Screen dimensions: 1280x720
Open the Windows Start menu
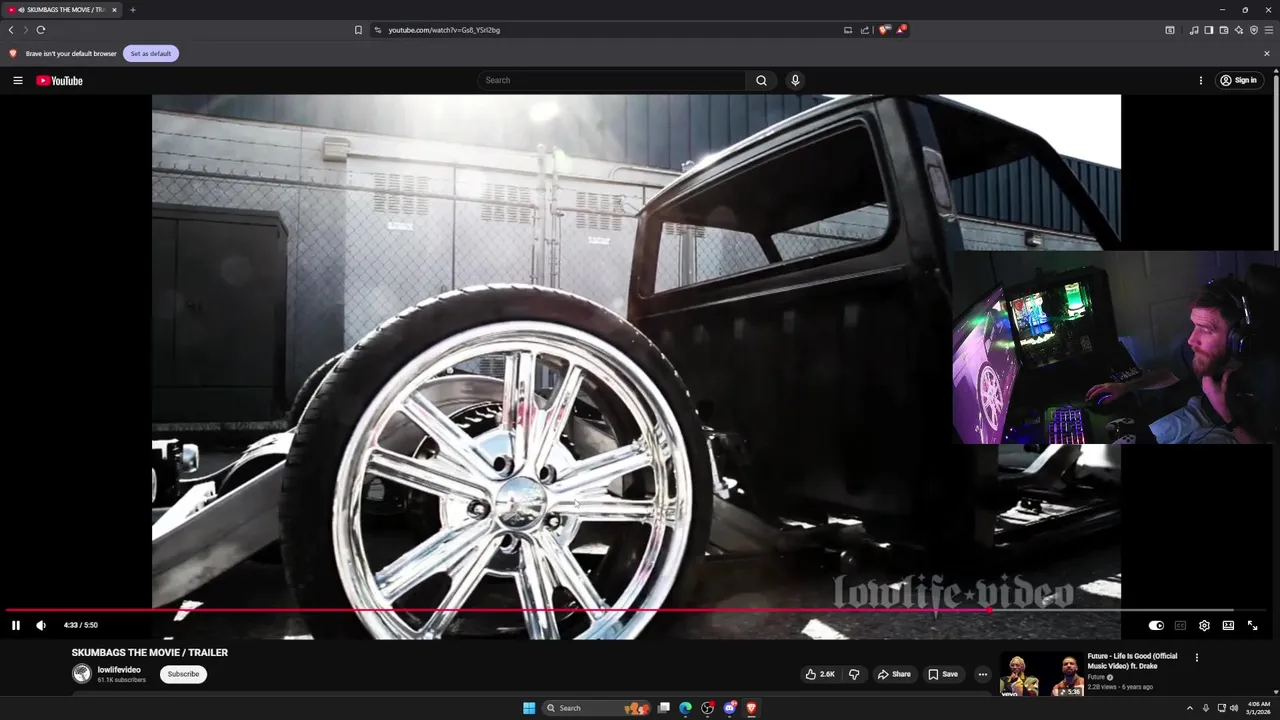529,708
